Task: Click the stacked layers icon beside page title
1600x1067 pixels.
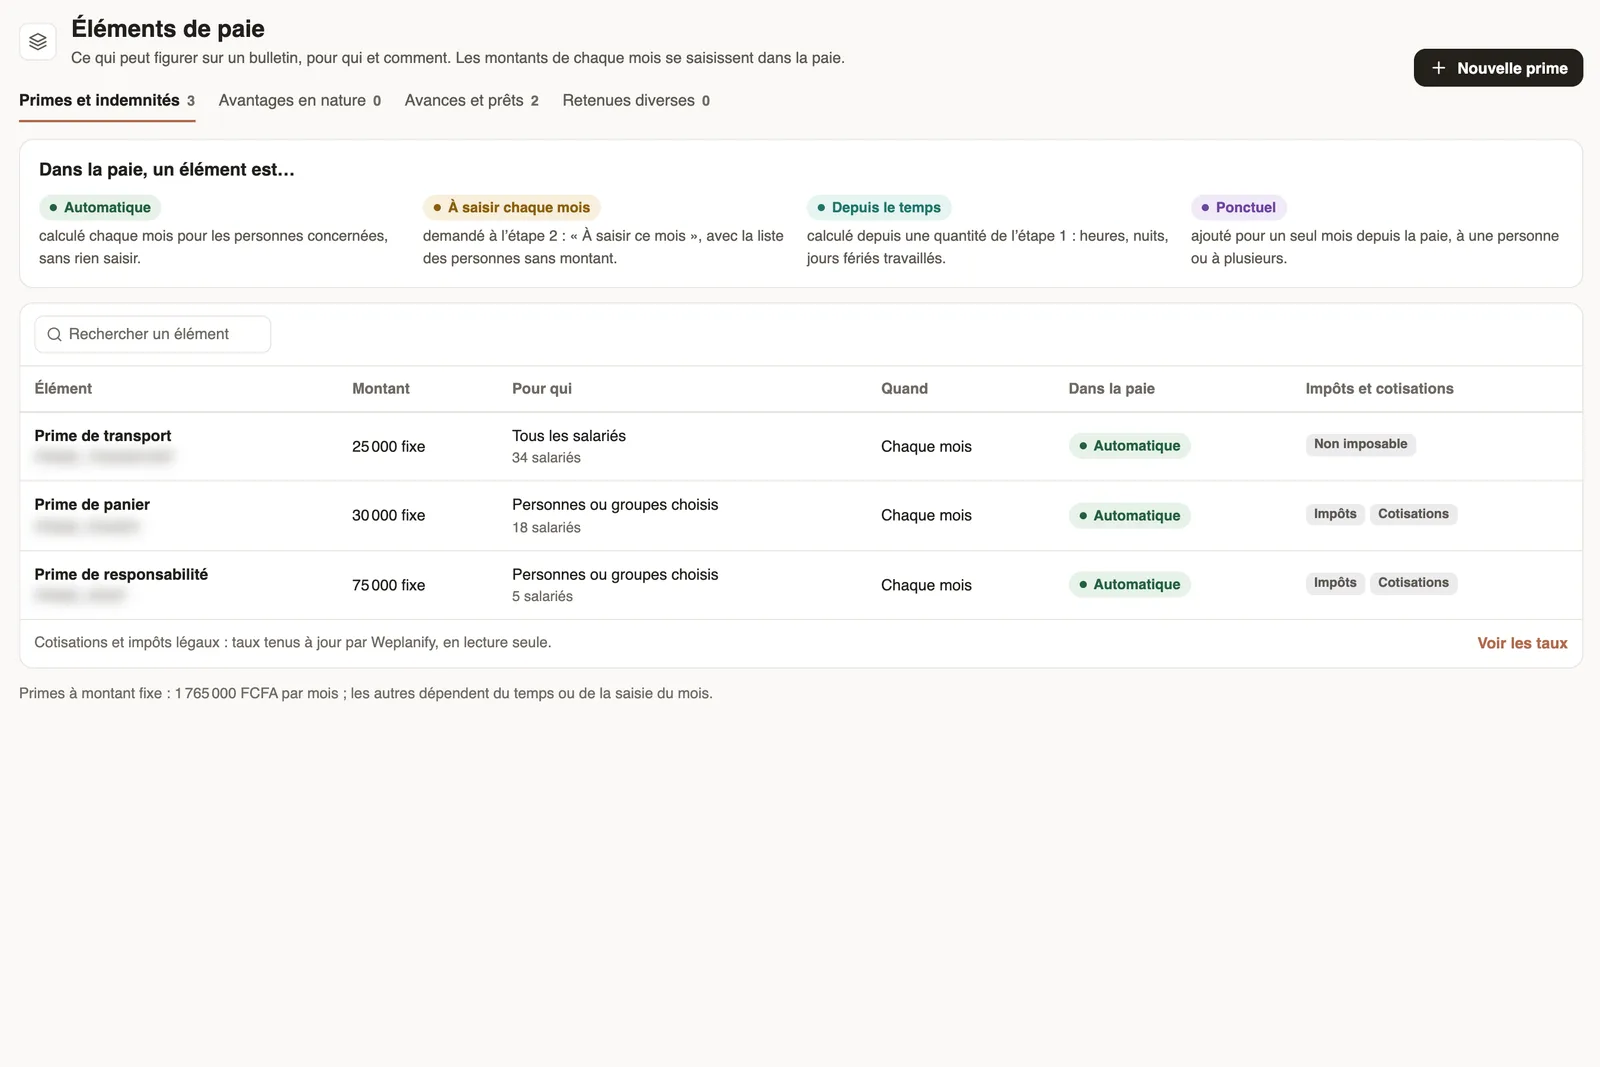Action: (38, 42)
